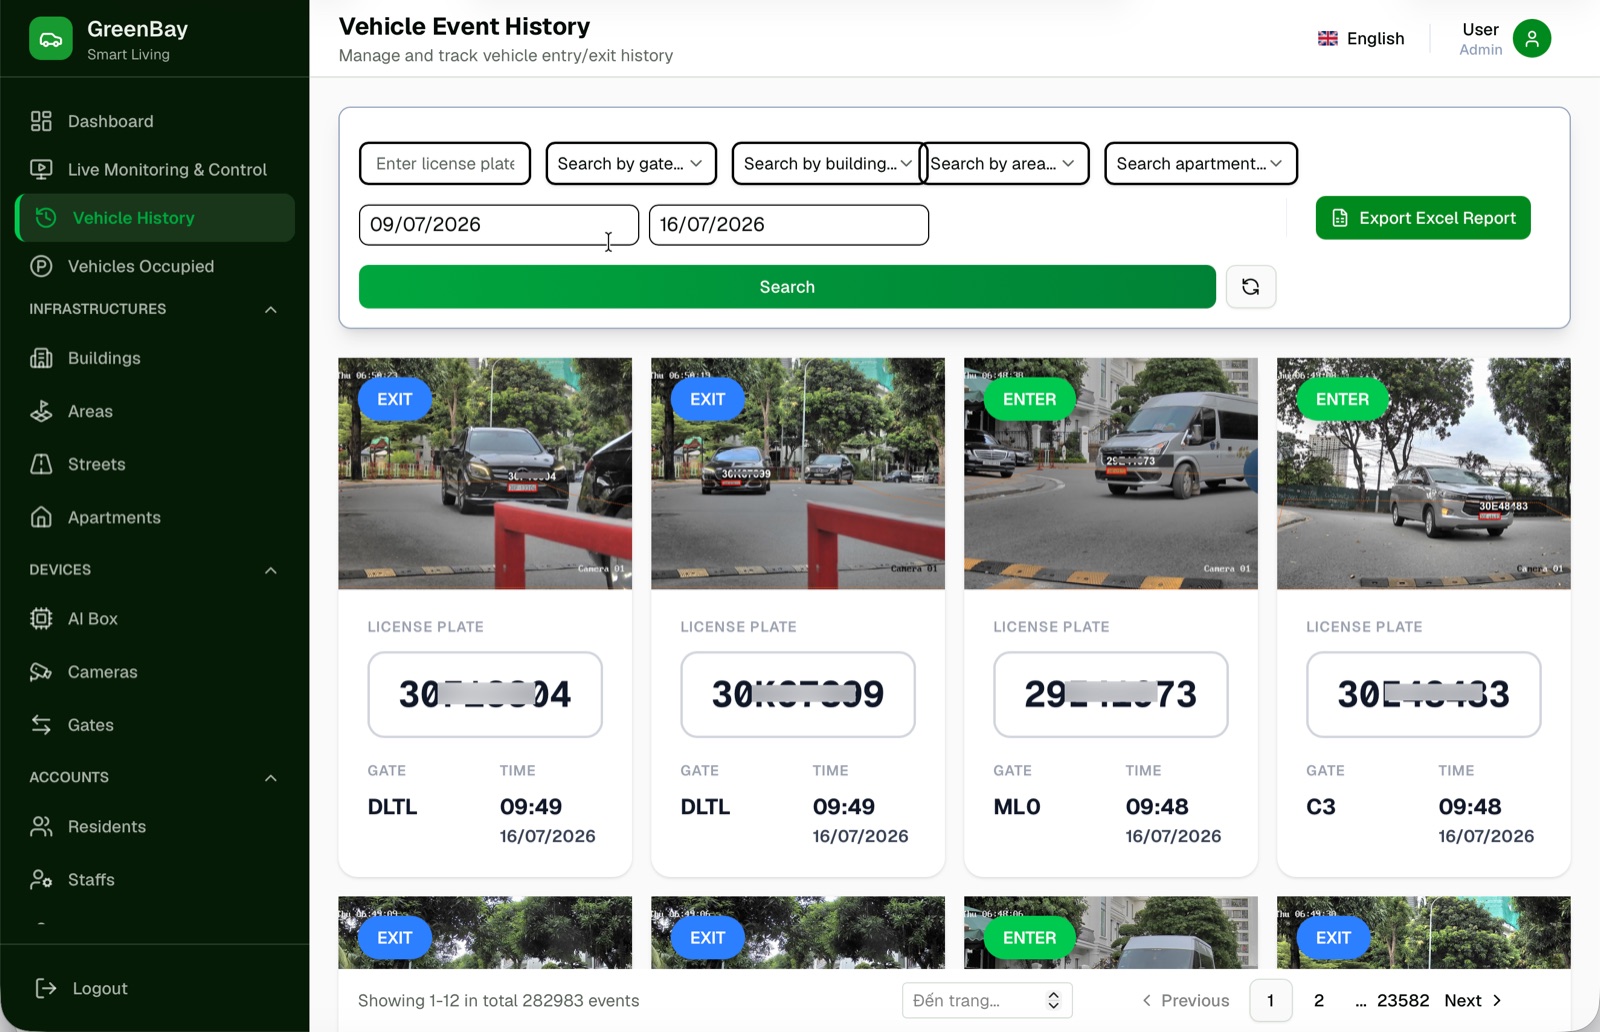
Task: Open the C3 gate ENTER event image
Action: 1424,473
